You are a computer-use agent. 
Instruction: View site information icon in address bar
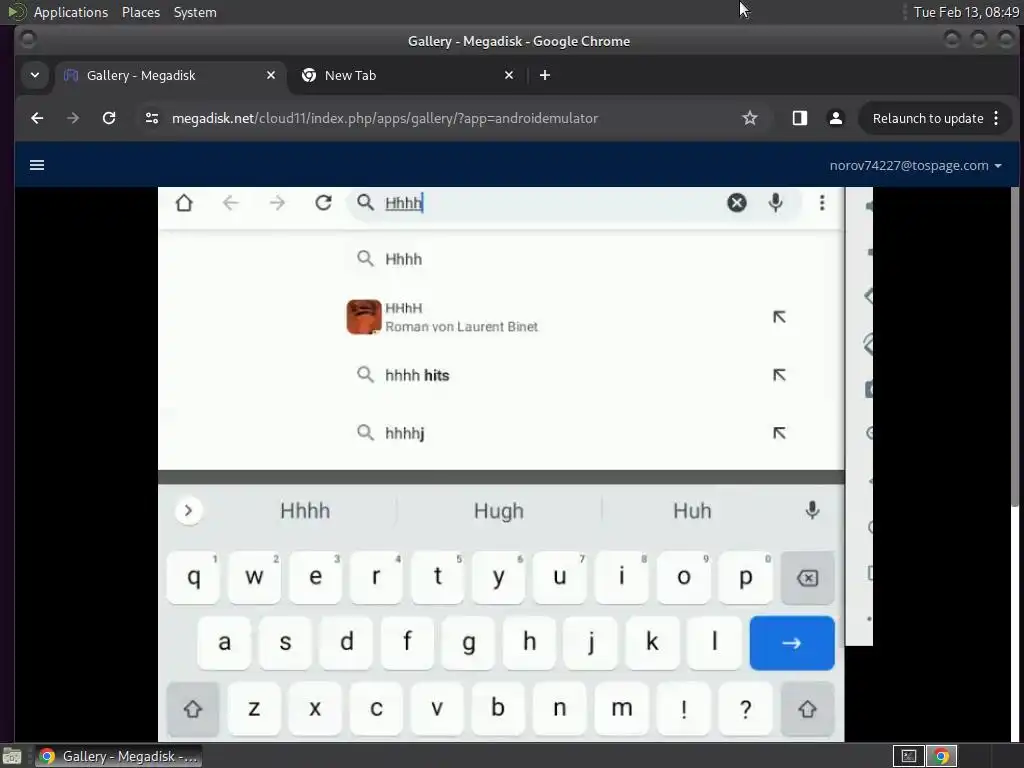pyautogui.click(x=152, y=118)
